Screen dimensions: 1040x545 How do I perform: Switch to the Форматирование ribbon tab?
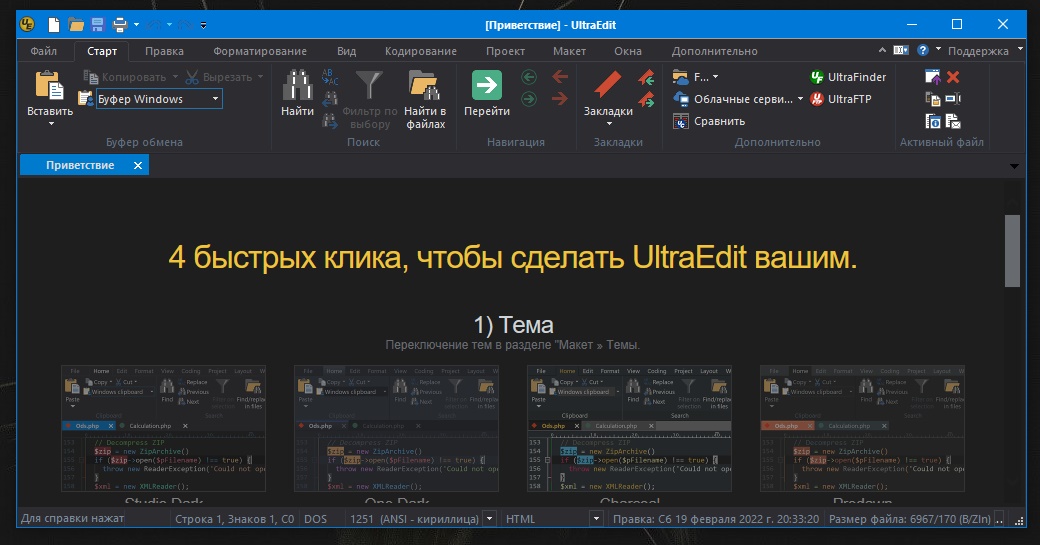click(260, 51)
